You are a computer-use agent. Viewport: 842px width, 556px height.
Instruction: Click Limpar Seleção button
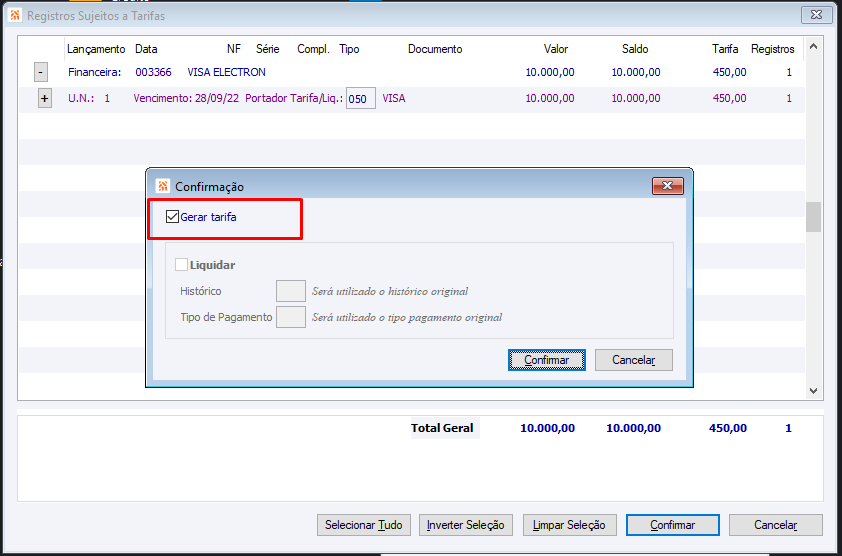point(569,525)
